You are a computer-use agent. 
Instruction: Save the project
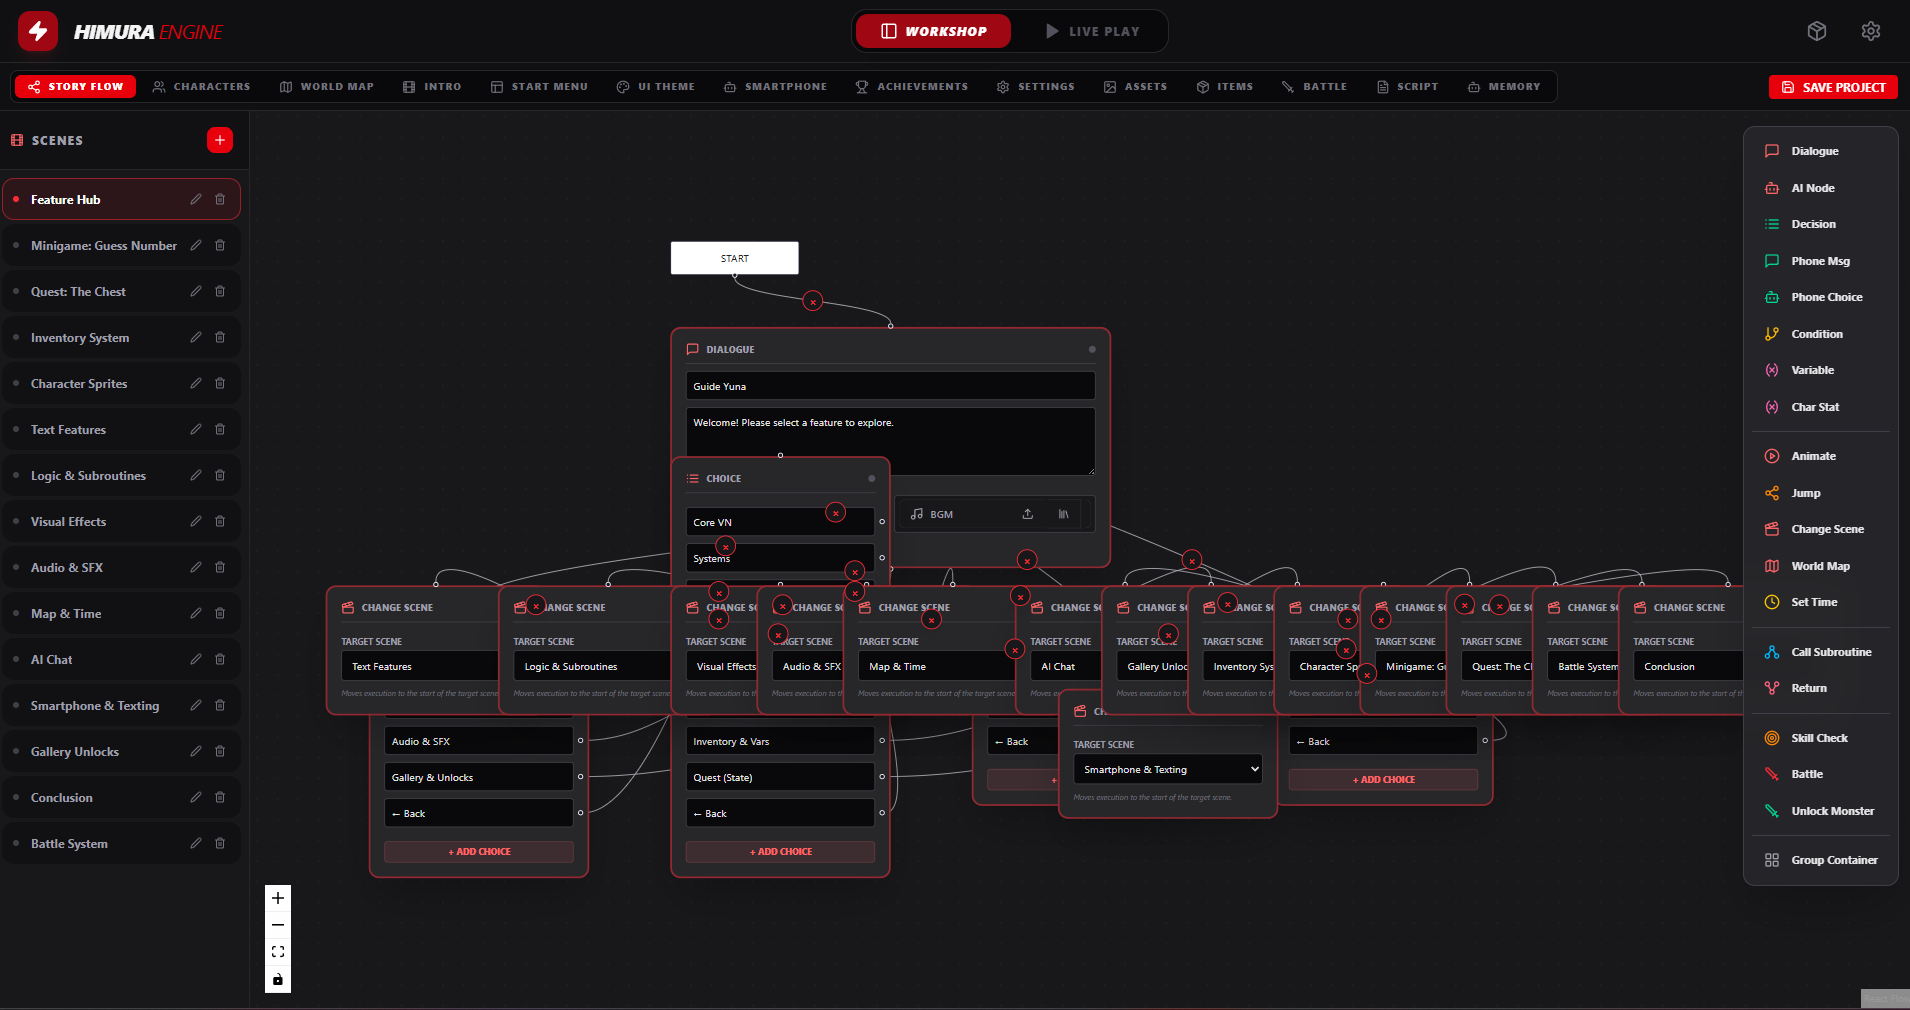(1833, 87)
